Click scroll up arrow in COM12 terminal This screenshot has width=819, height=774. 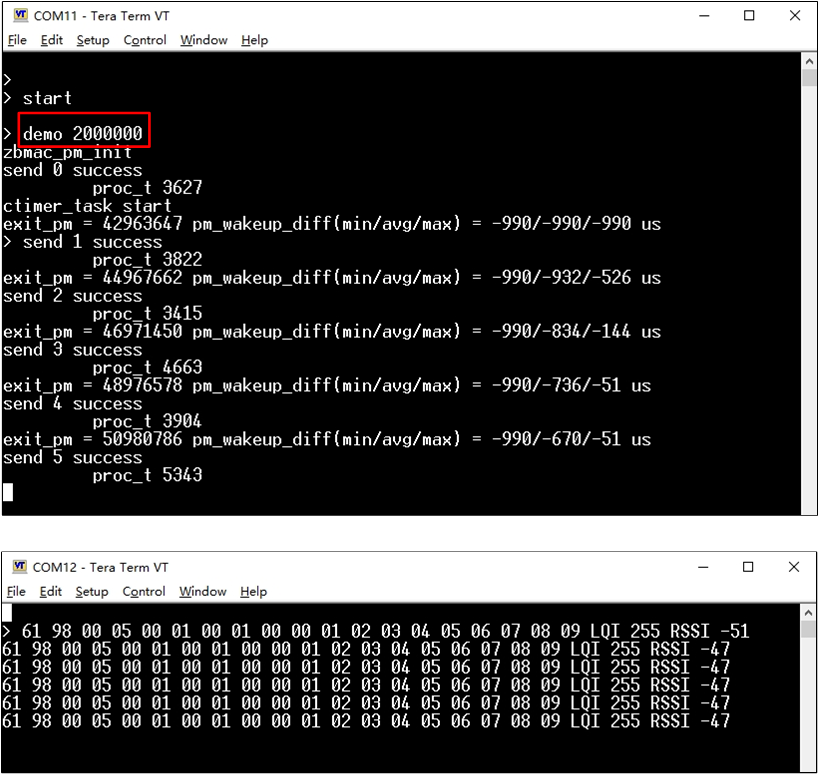click(808, 612)
